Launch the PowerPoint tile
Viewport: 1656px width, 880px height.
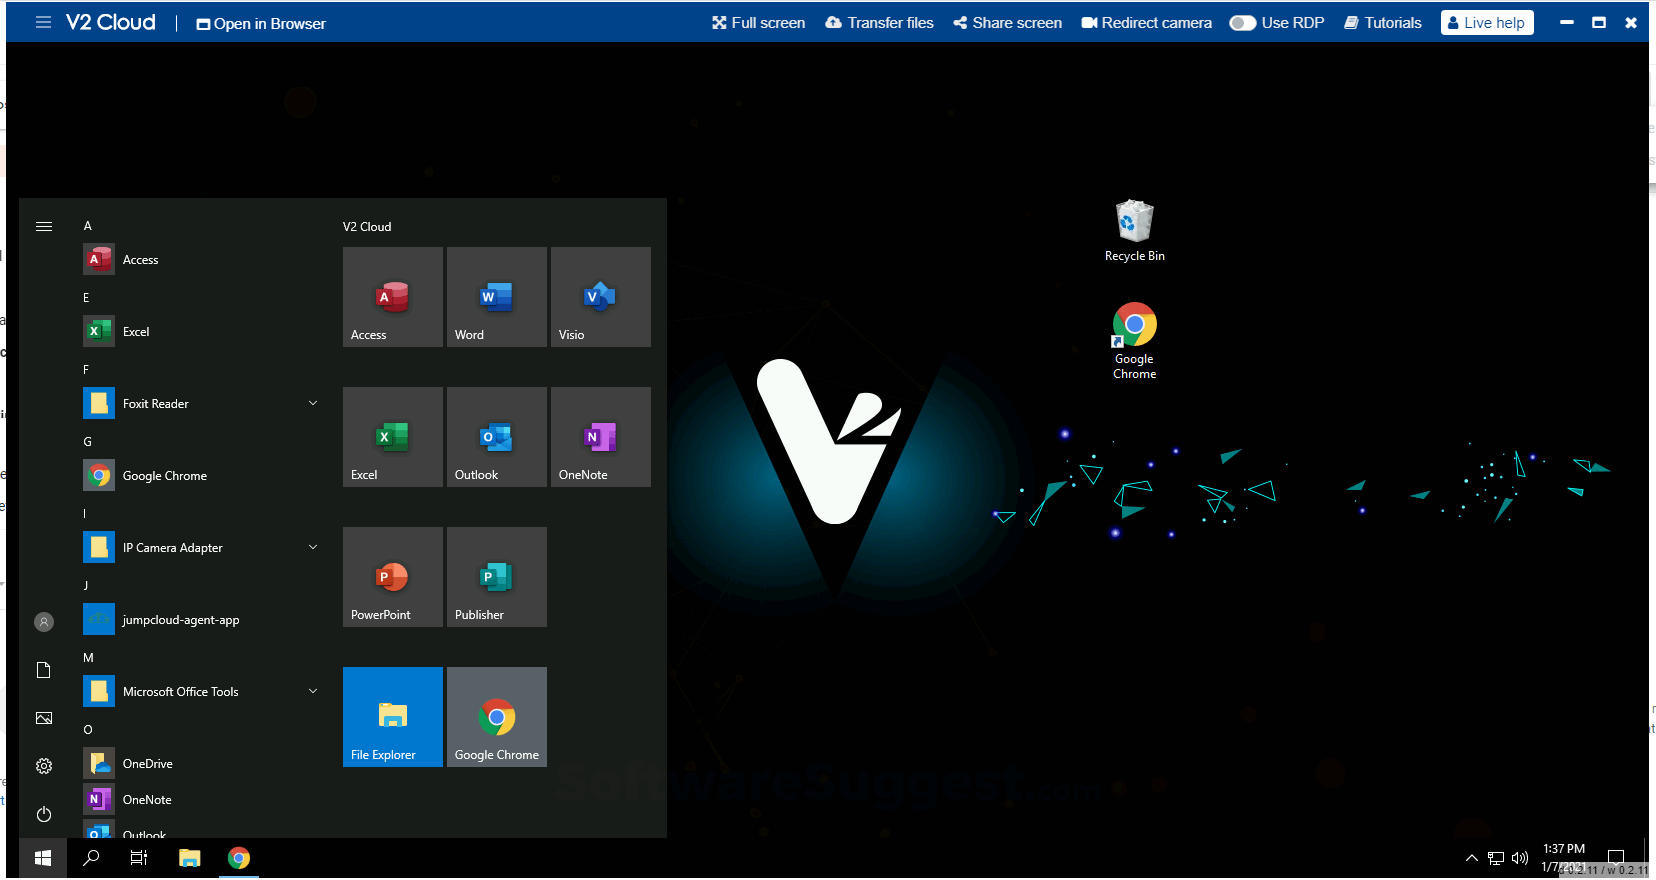(392, 577)
